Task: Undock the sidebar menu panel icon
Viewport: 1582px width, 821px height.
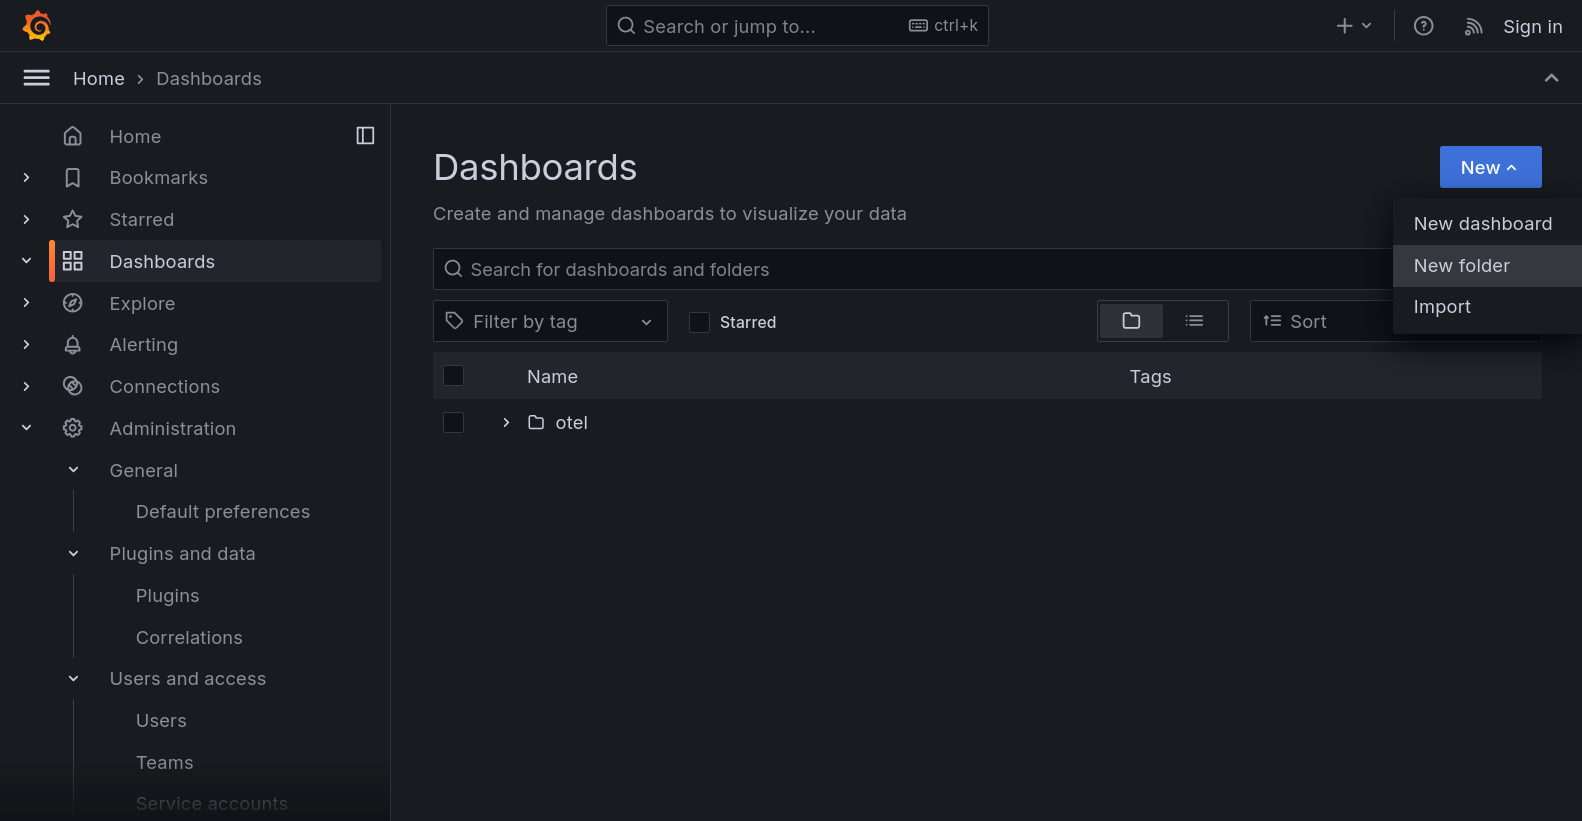Action: 365,136
